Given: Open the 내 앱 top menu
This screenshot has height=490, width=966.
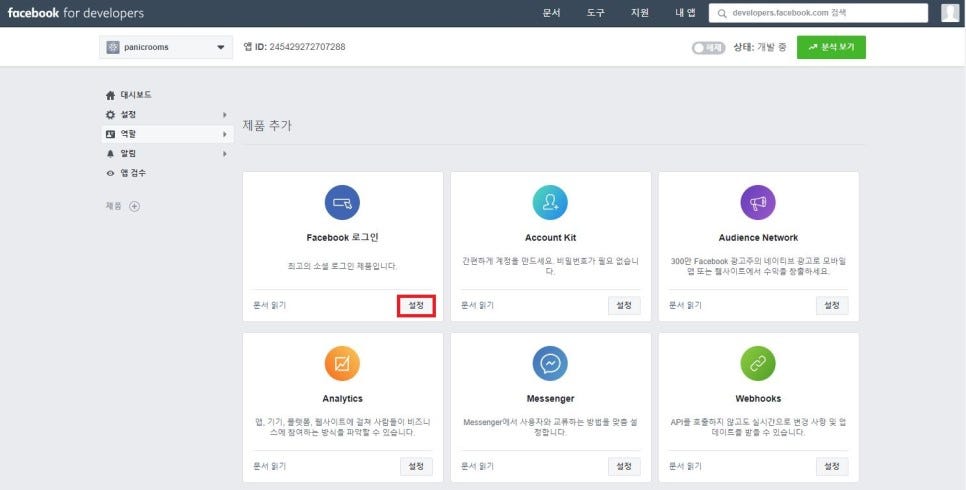Looking at the screenshot, I should point(685,13).
